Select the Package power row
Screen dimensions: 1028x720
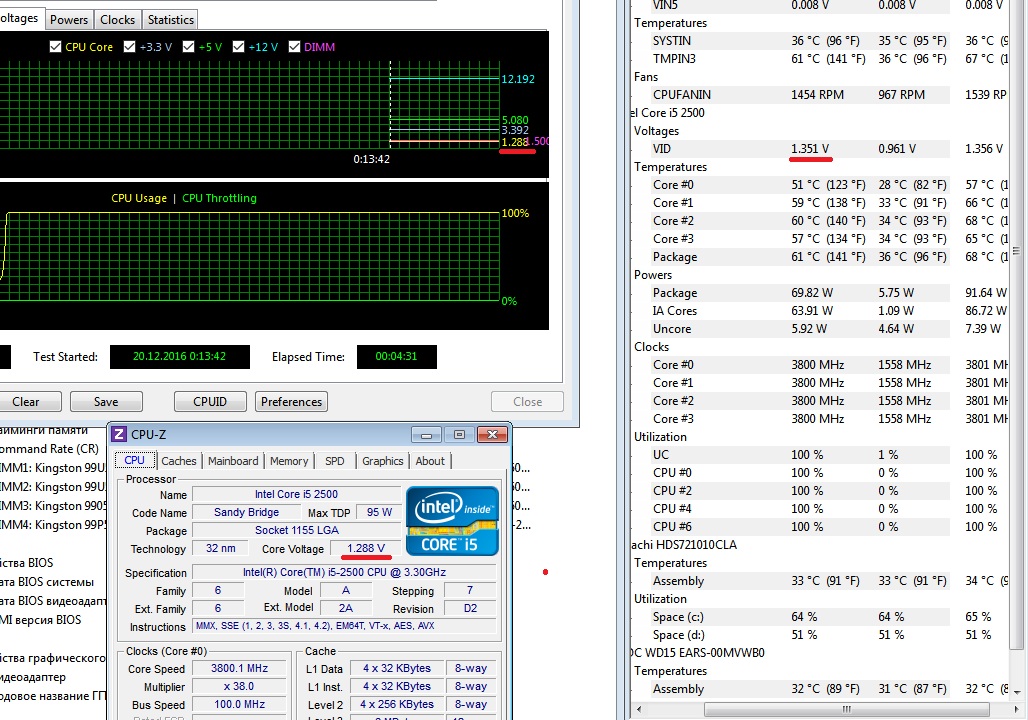[x=822, y=293]
